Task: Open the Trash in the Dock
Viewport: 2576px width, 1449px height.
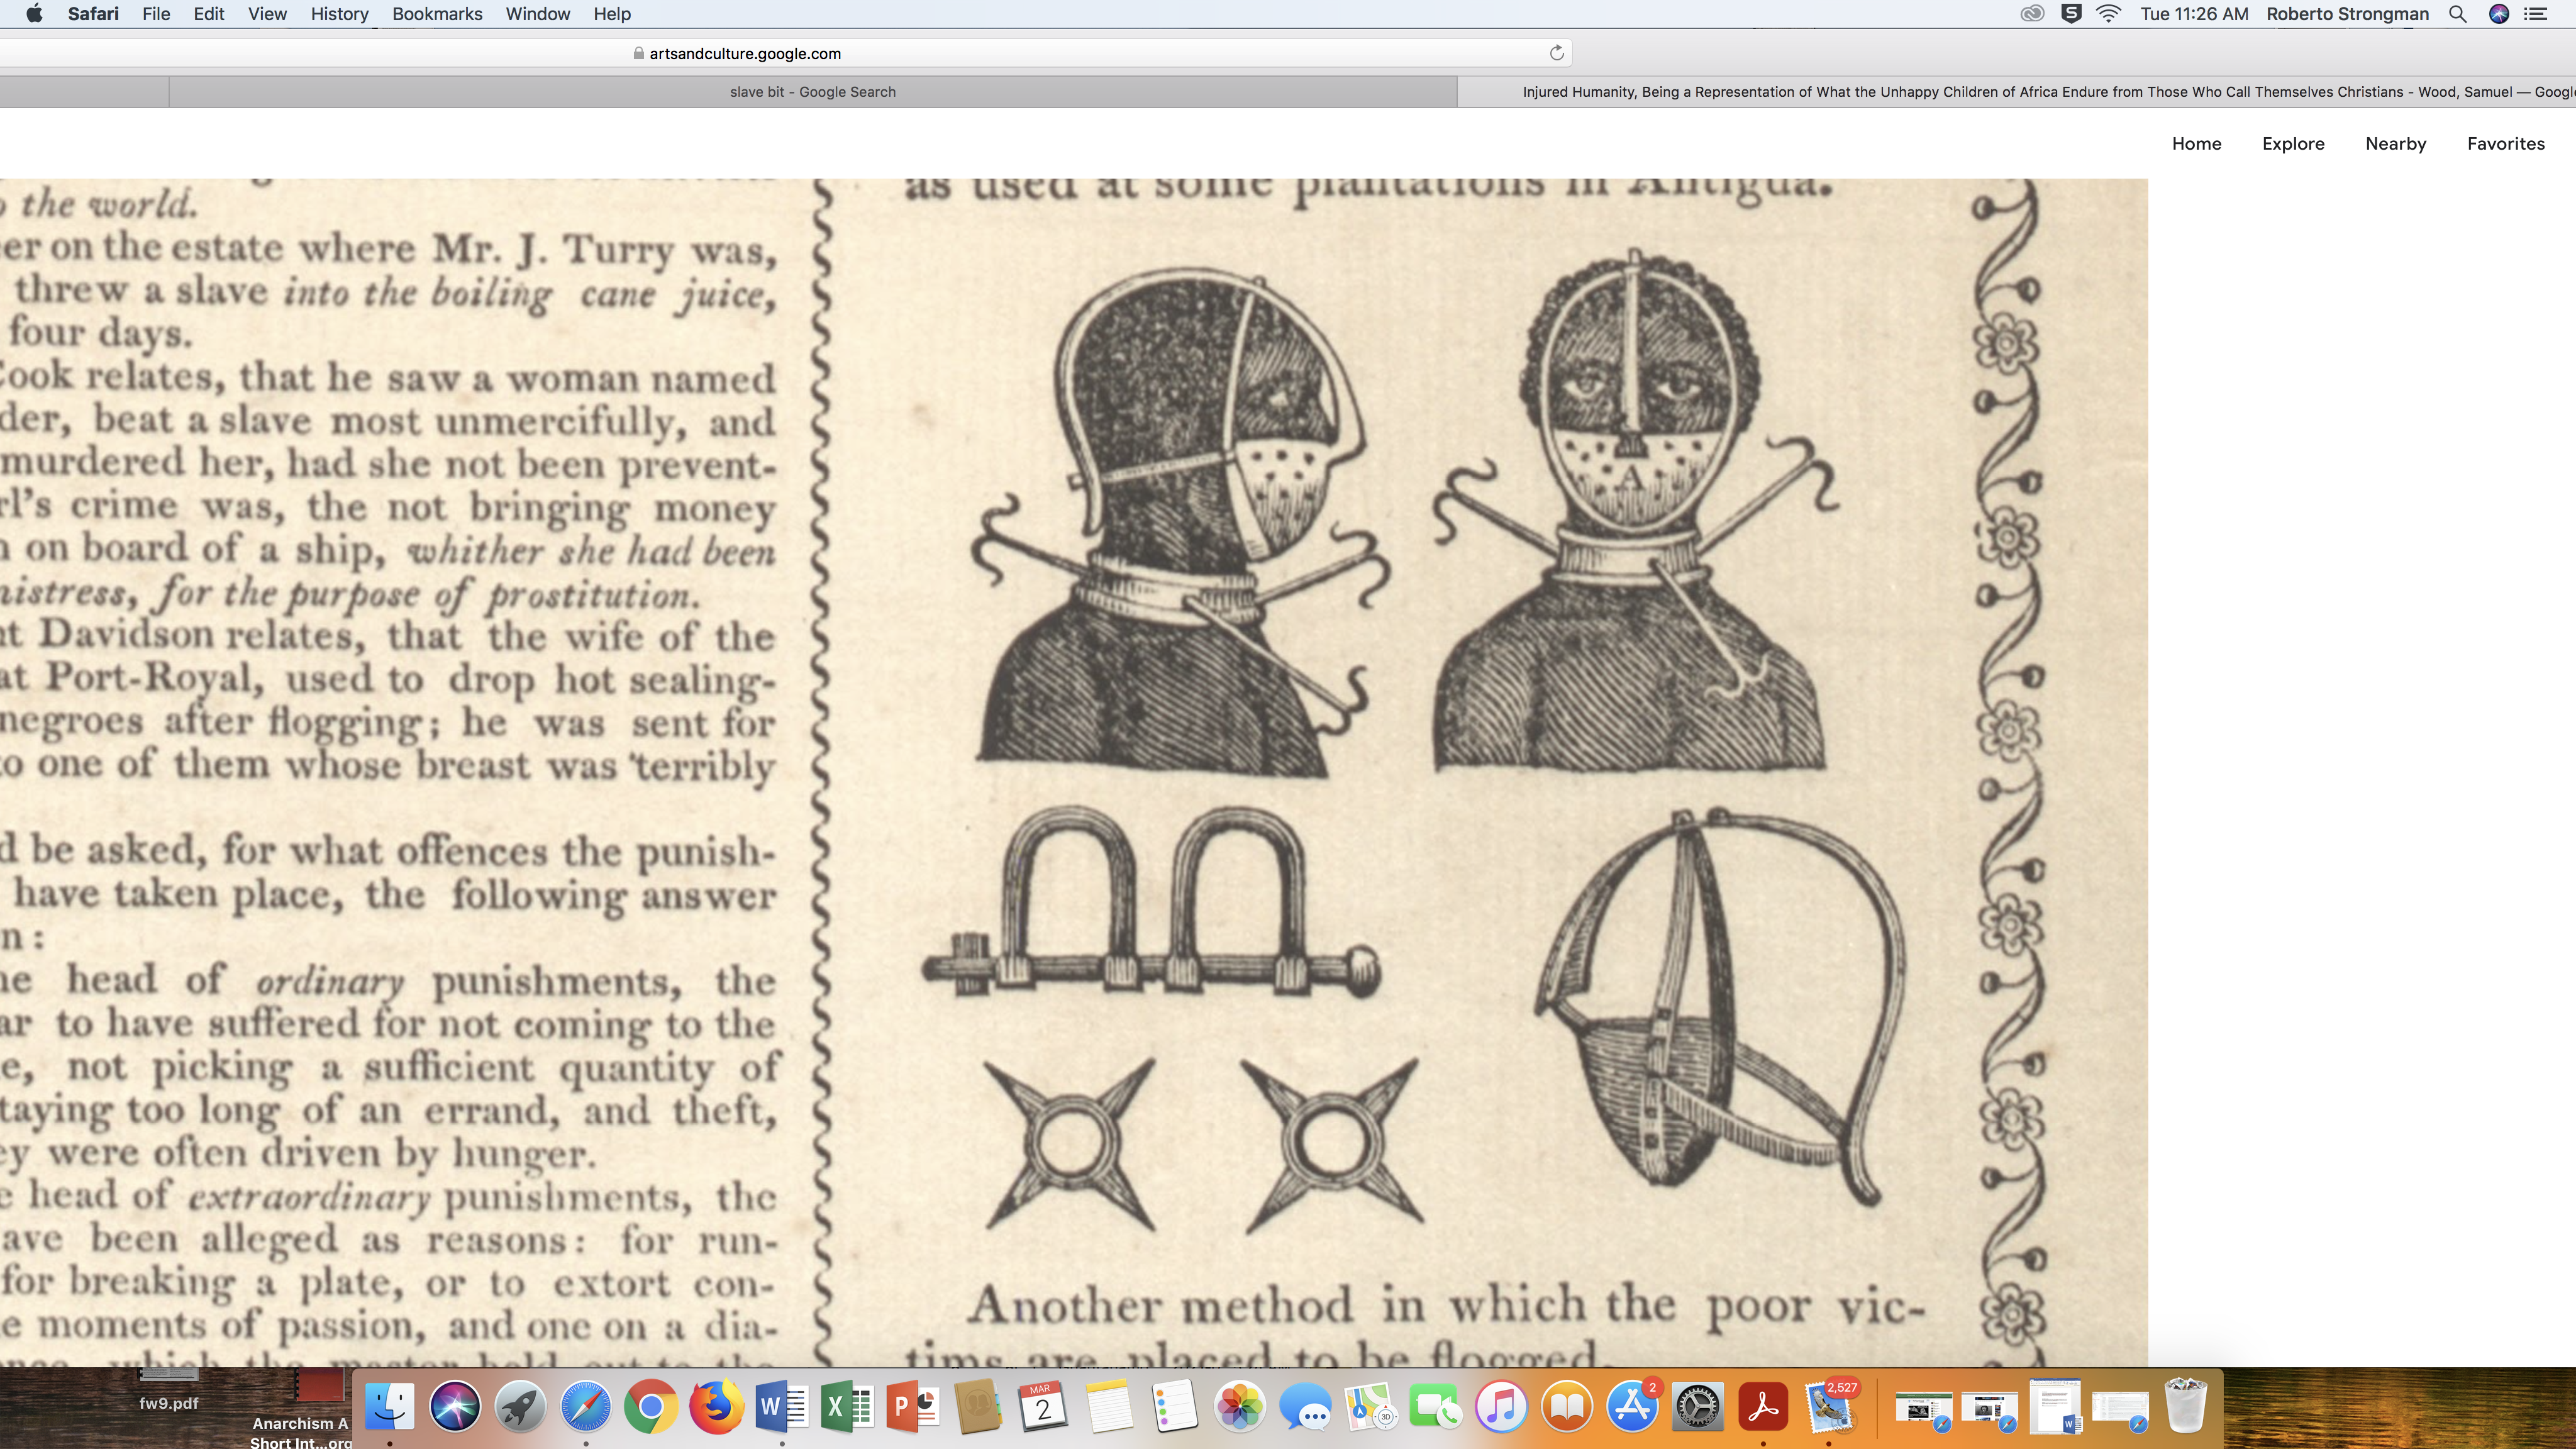Action: click(2186, 1406)
